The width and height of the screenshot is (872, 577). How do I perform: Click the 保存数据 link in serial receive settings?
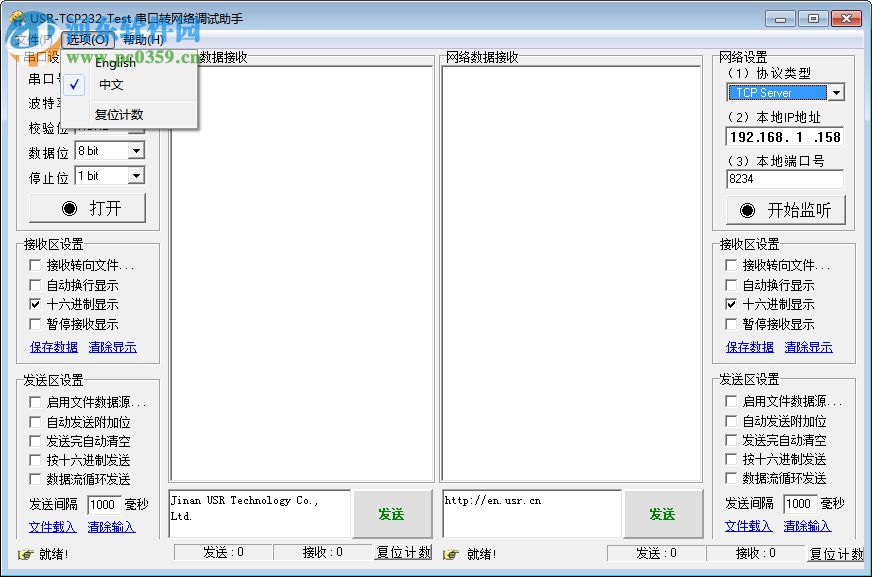click(x=52, y=346)
